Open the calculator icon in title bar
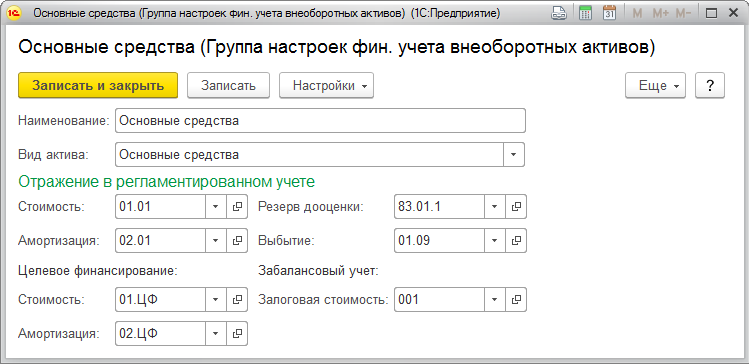 (585, 13)
